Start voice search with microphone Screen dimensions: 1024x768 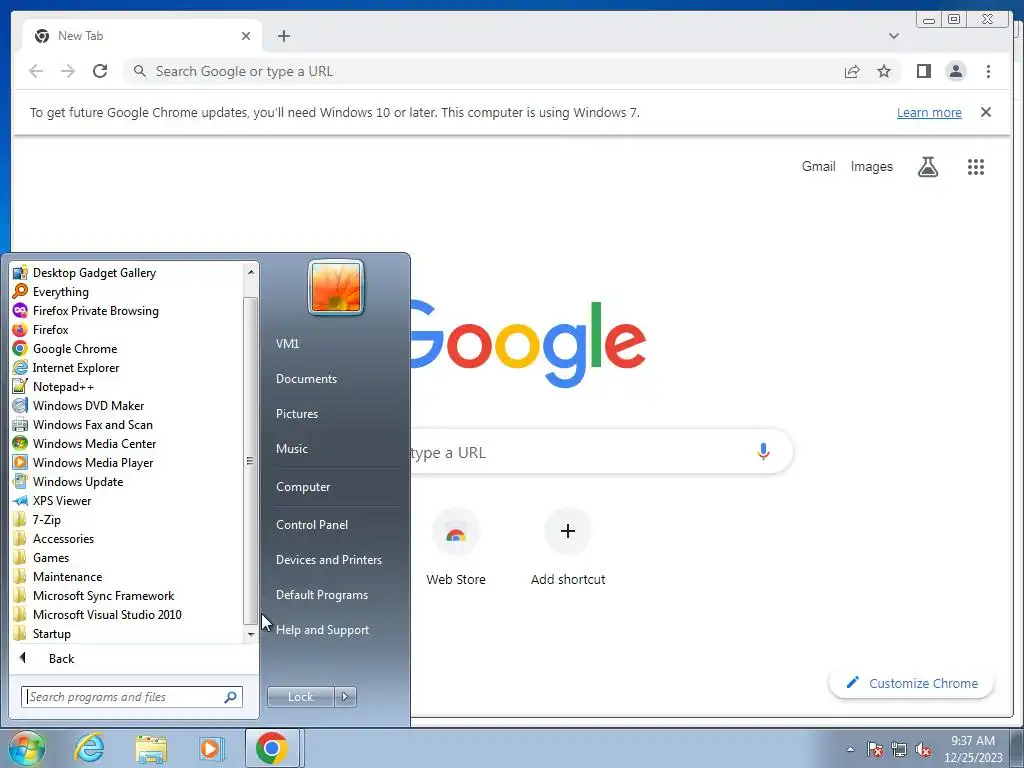pyautogui.click(x=763, y=451)
